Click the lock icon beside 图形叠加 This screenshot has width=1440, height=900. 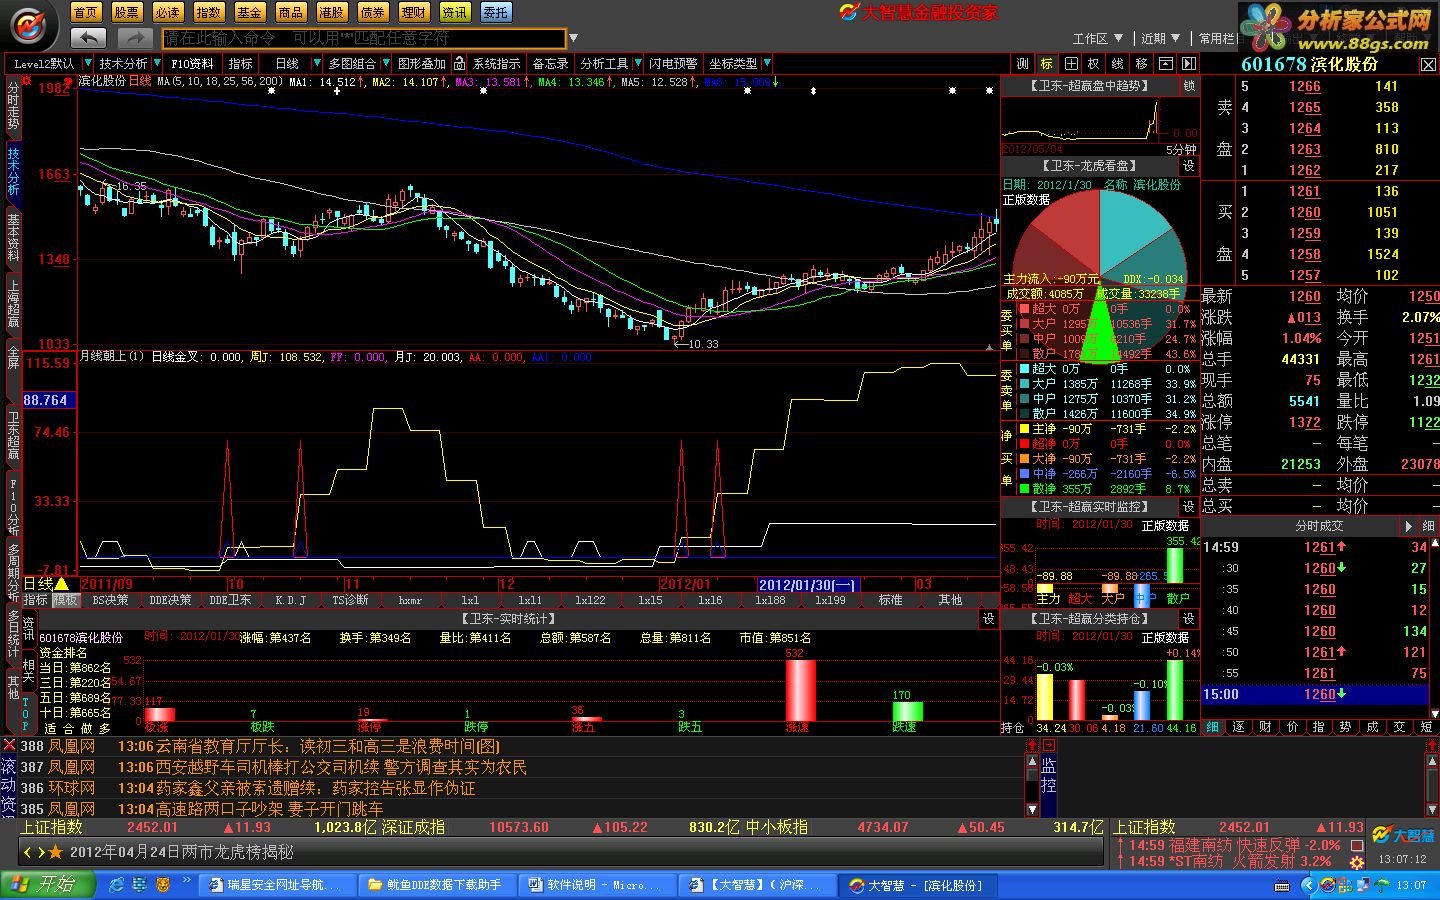(460, 63)
